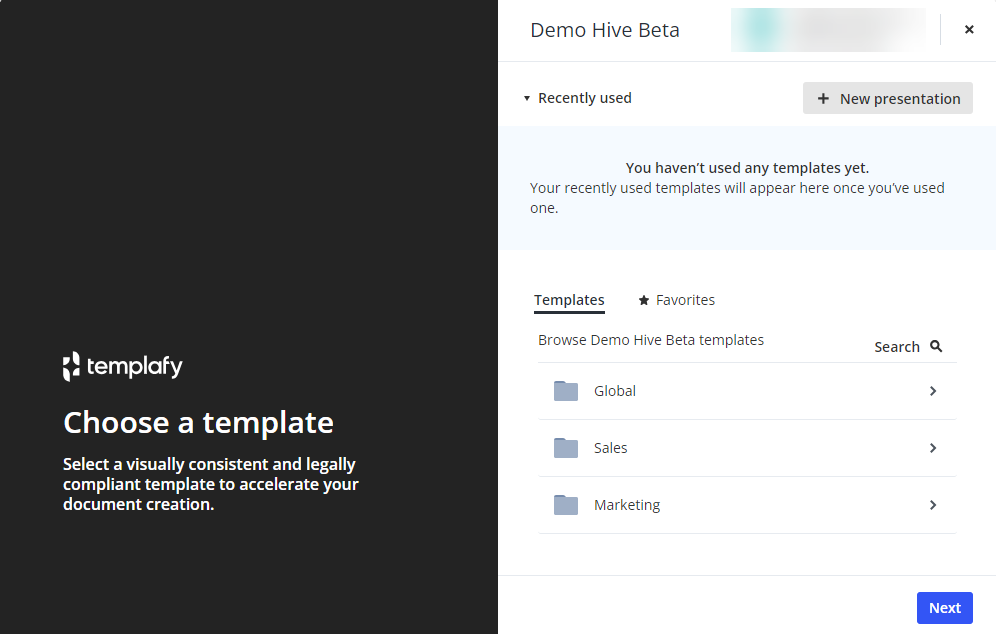This screenshot has width=996, height=634.
Task: Collapse the Recently used section triangle
Action: [527, 98]
